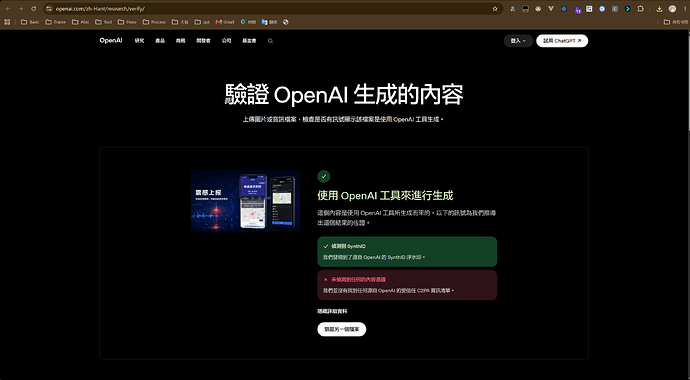Open the Process bookmarks folder
Screen dimensions: 690x380
pyautogui.click(x=154, y=22)
